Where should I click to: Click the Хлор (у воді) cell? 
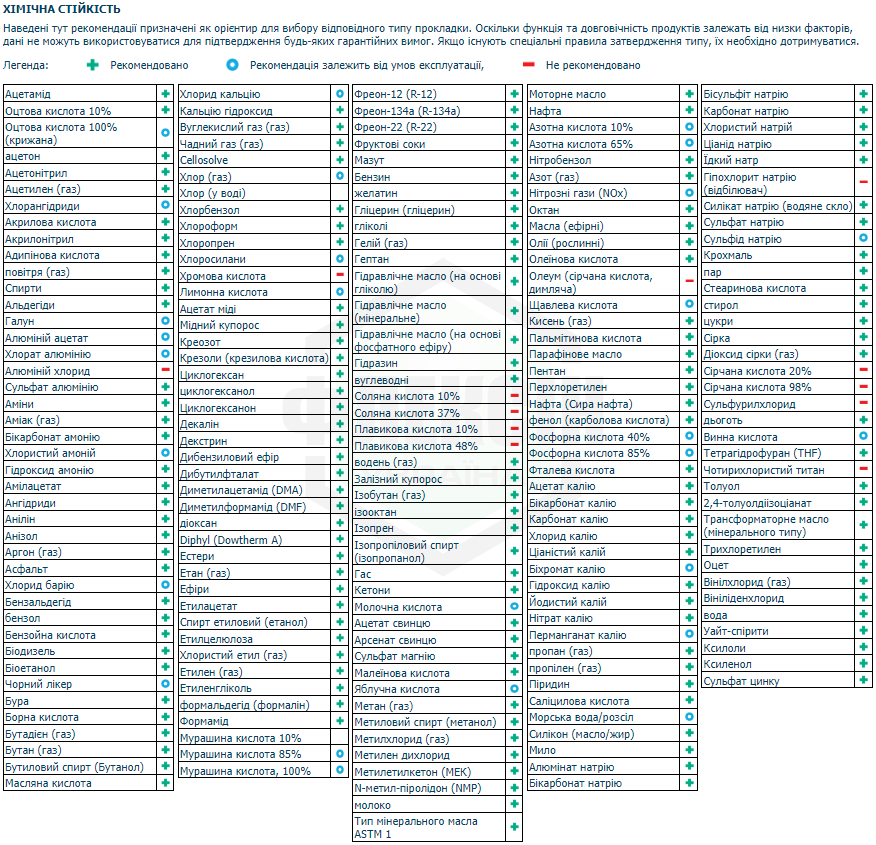click(255, 193)
